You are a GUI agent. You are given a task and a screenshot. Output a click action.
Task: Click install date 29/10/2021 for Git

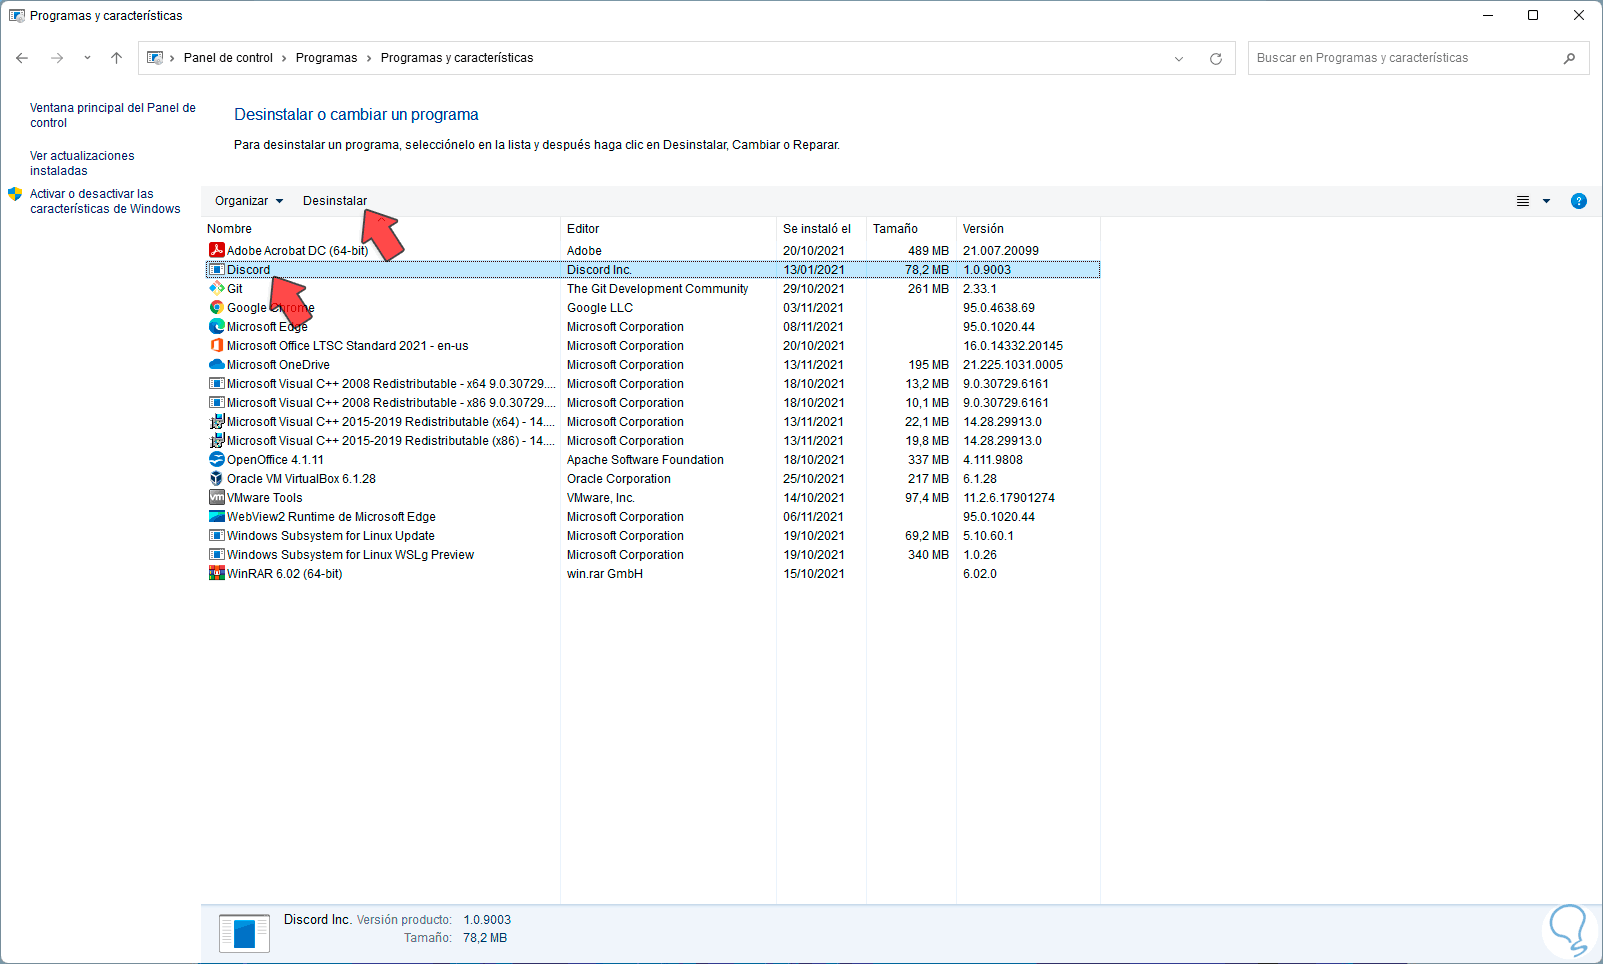coord(814,288)
